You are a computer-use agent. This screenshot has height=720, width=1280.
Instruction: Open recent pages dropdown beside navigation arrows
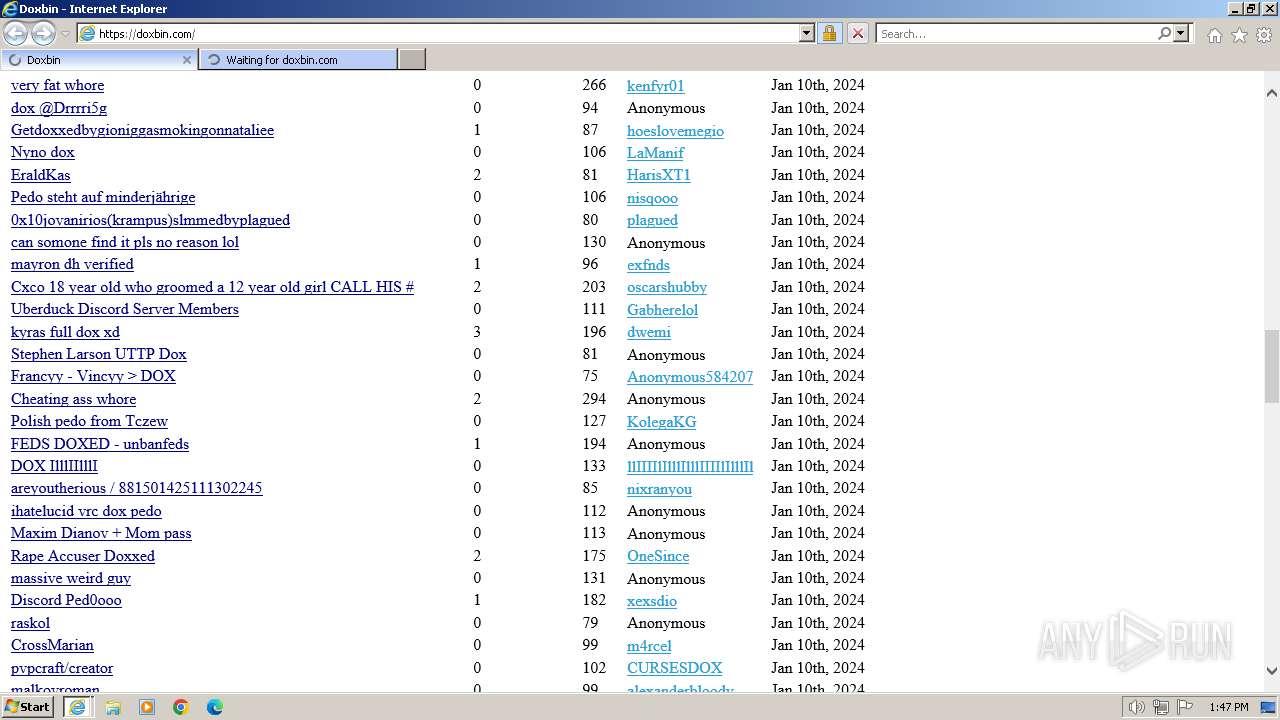pyautogui.click(x=66, y=34)
